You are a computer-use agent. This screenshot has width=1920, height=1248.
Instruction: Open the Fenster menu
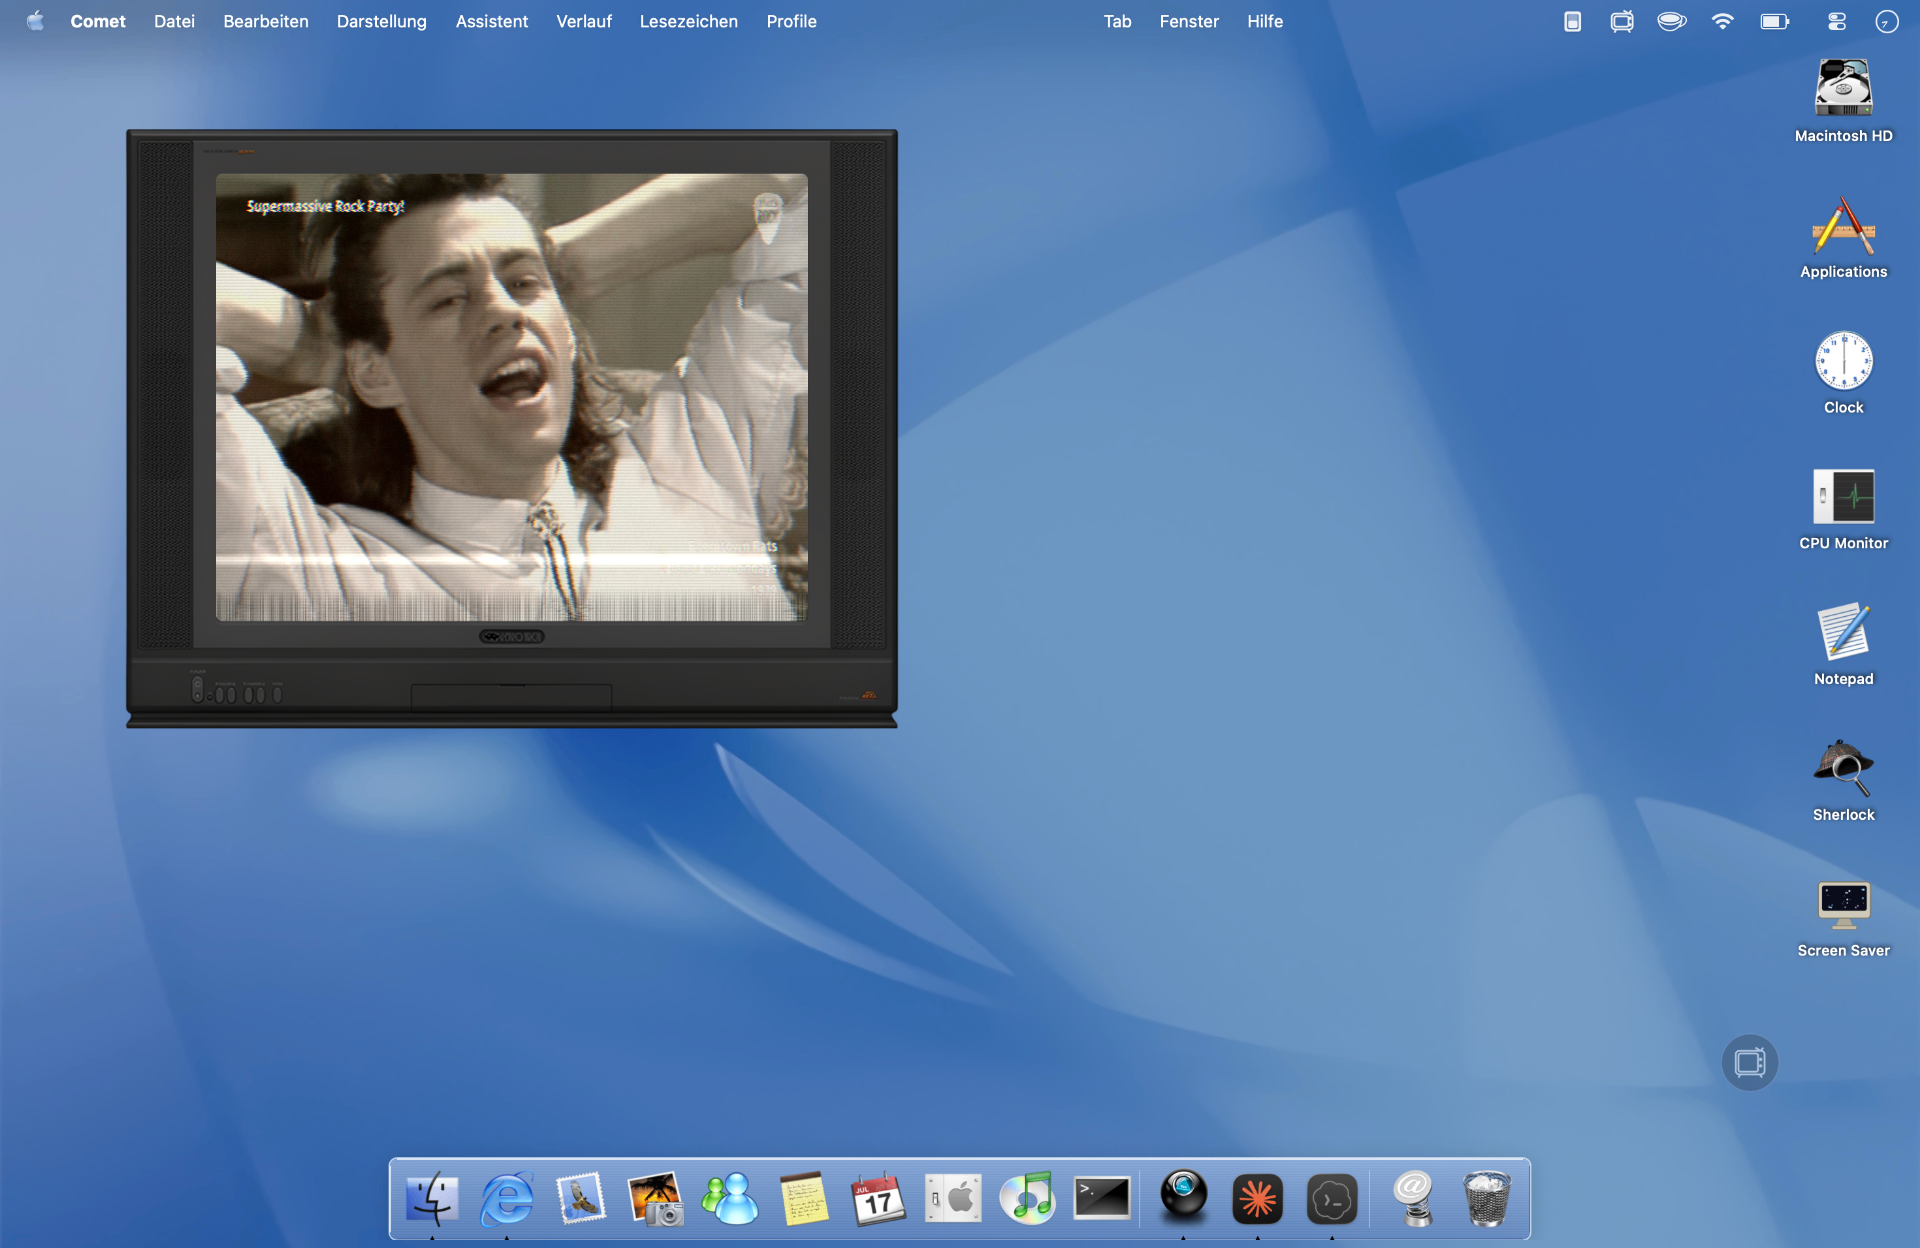[1189, 21]
